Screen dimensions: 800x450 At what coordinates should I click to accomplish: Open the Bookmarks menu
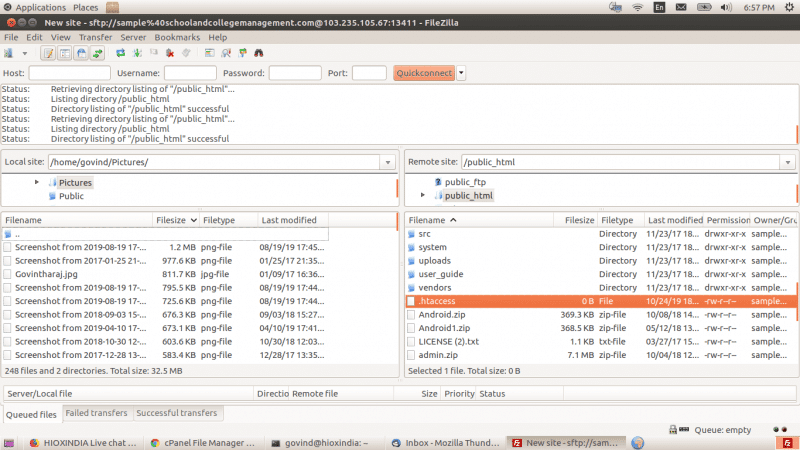(177, 37)
